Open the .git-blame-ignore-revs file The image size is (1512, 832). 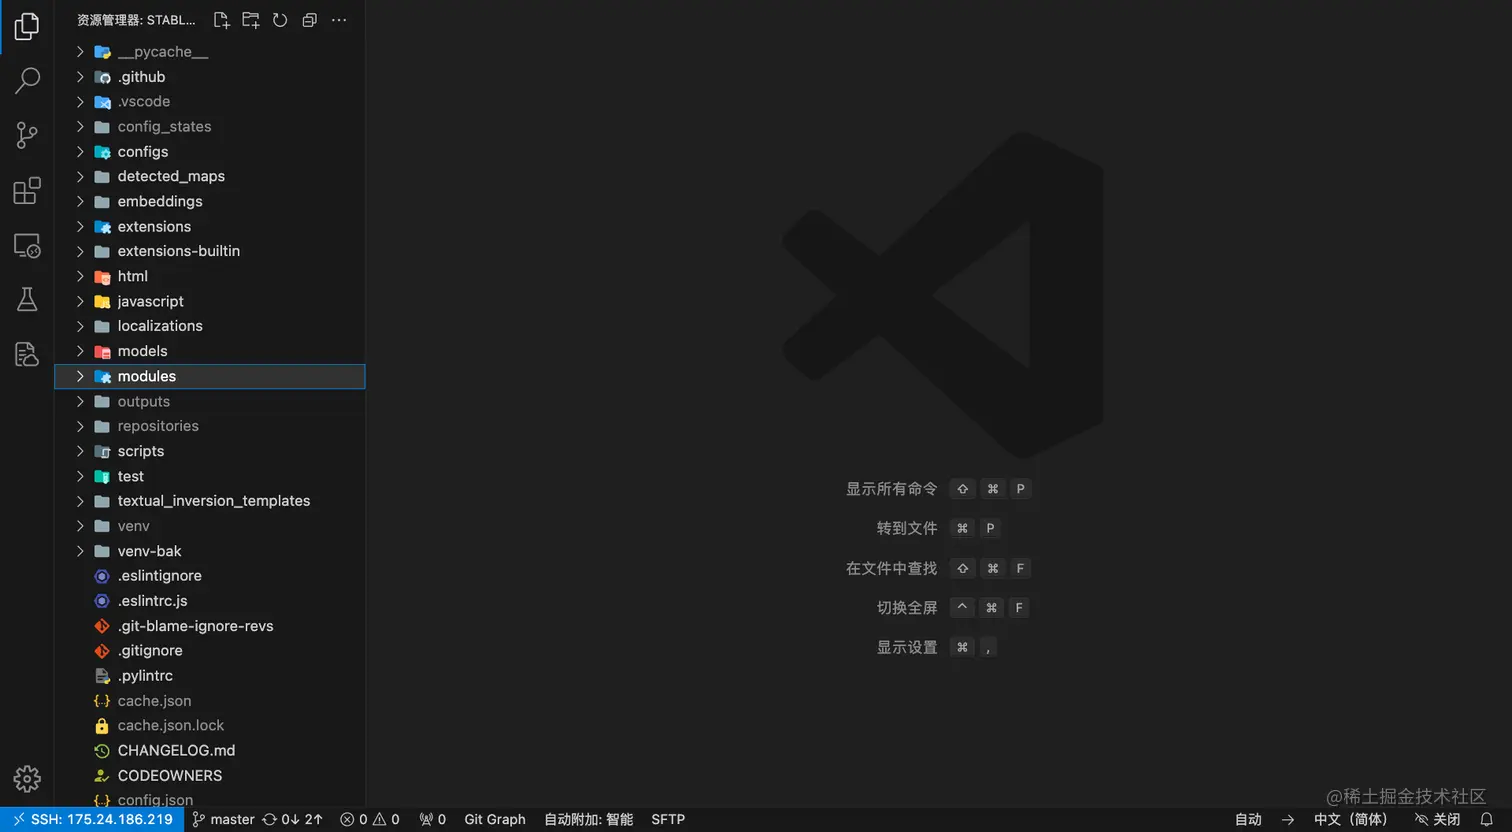point(210,626)
